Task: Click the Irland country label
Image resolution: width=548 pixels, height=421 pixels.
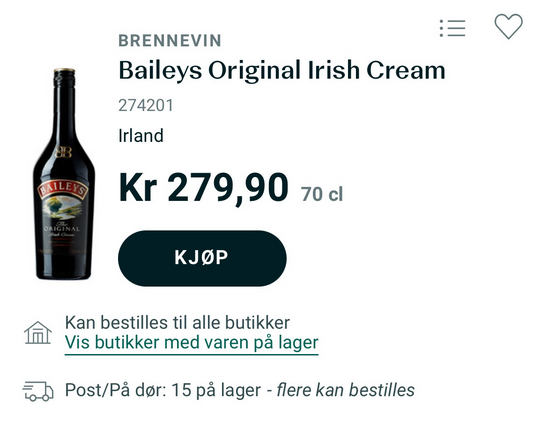Action: coord(141,136)
